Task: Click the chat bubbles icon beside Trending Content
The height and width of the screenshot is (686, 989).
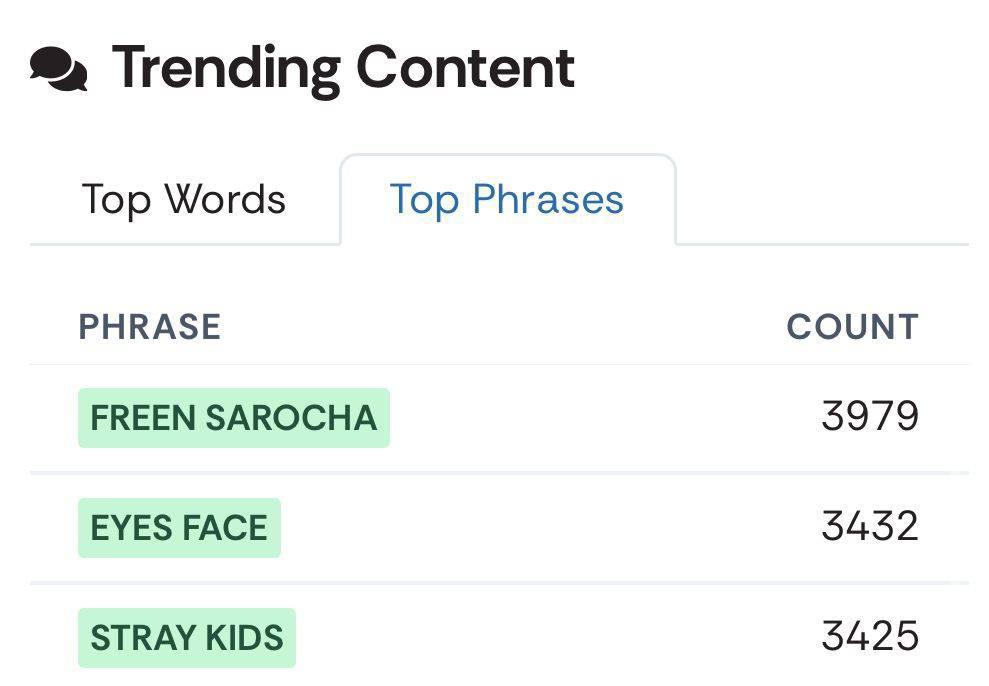Action: [x=59, y=69]
